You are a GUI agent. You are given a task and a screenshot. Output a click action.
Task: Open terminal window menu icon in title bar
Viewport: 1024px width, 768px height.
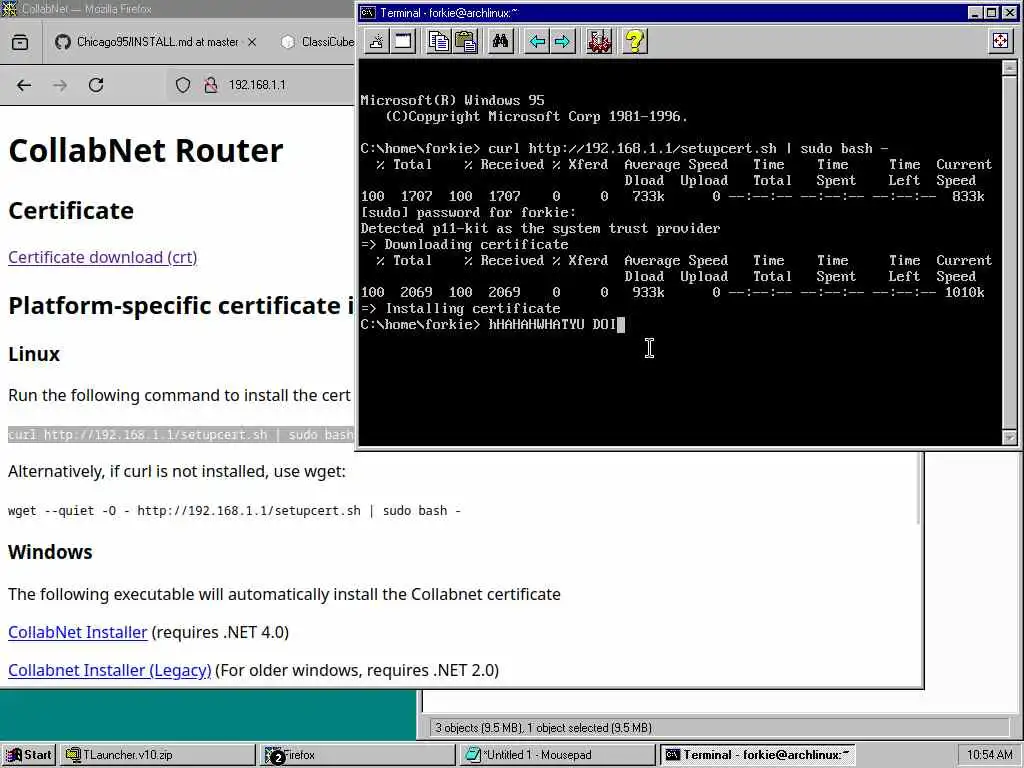368,12
